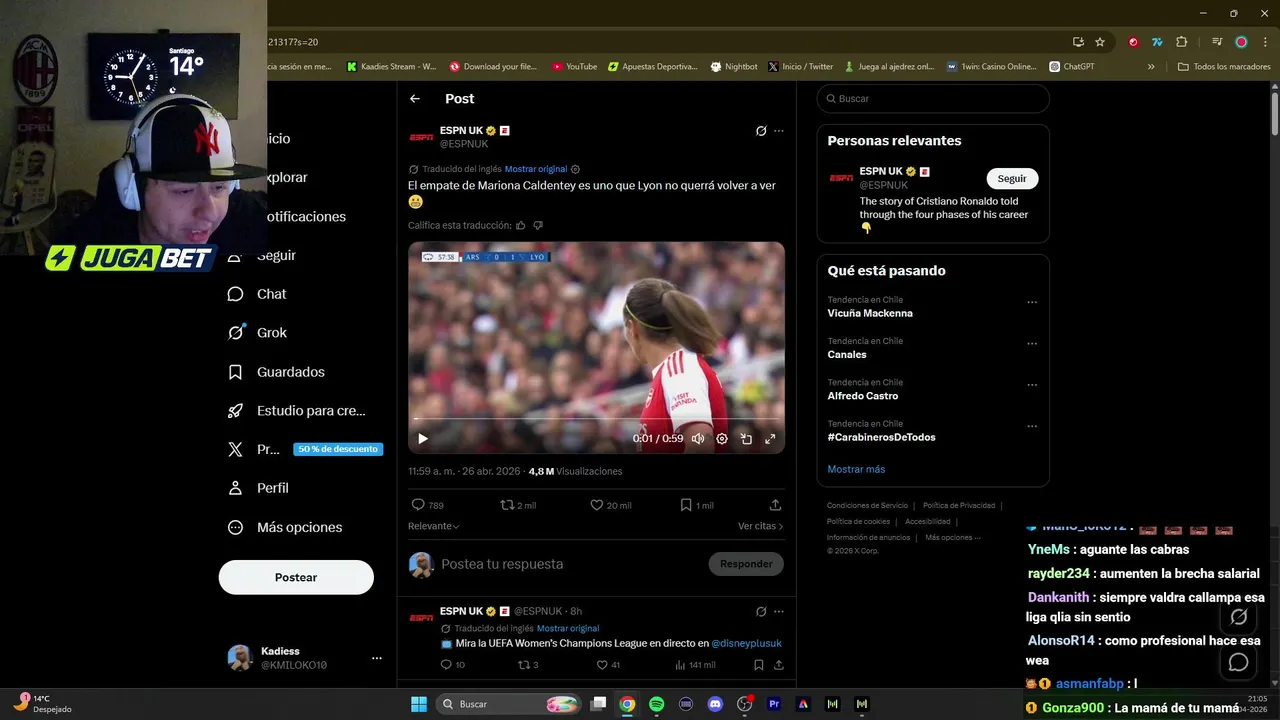Open Ver citas link
Viewport: 1280px width, 720px height.
pos(760,526)
